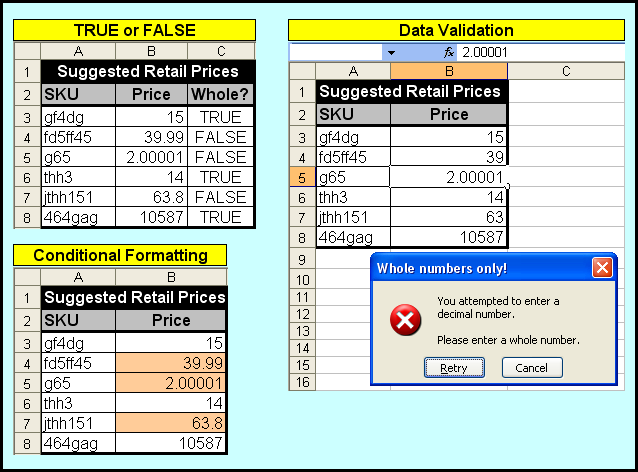Click TRUE in row 3 of TRUE or FALSE table
Image resolution: width=638 pixels, height=472 pixels.
tap(221, 117)
